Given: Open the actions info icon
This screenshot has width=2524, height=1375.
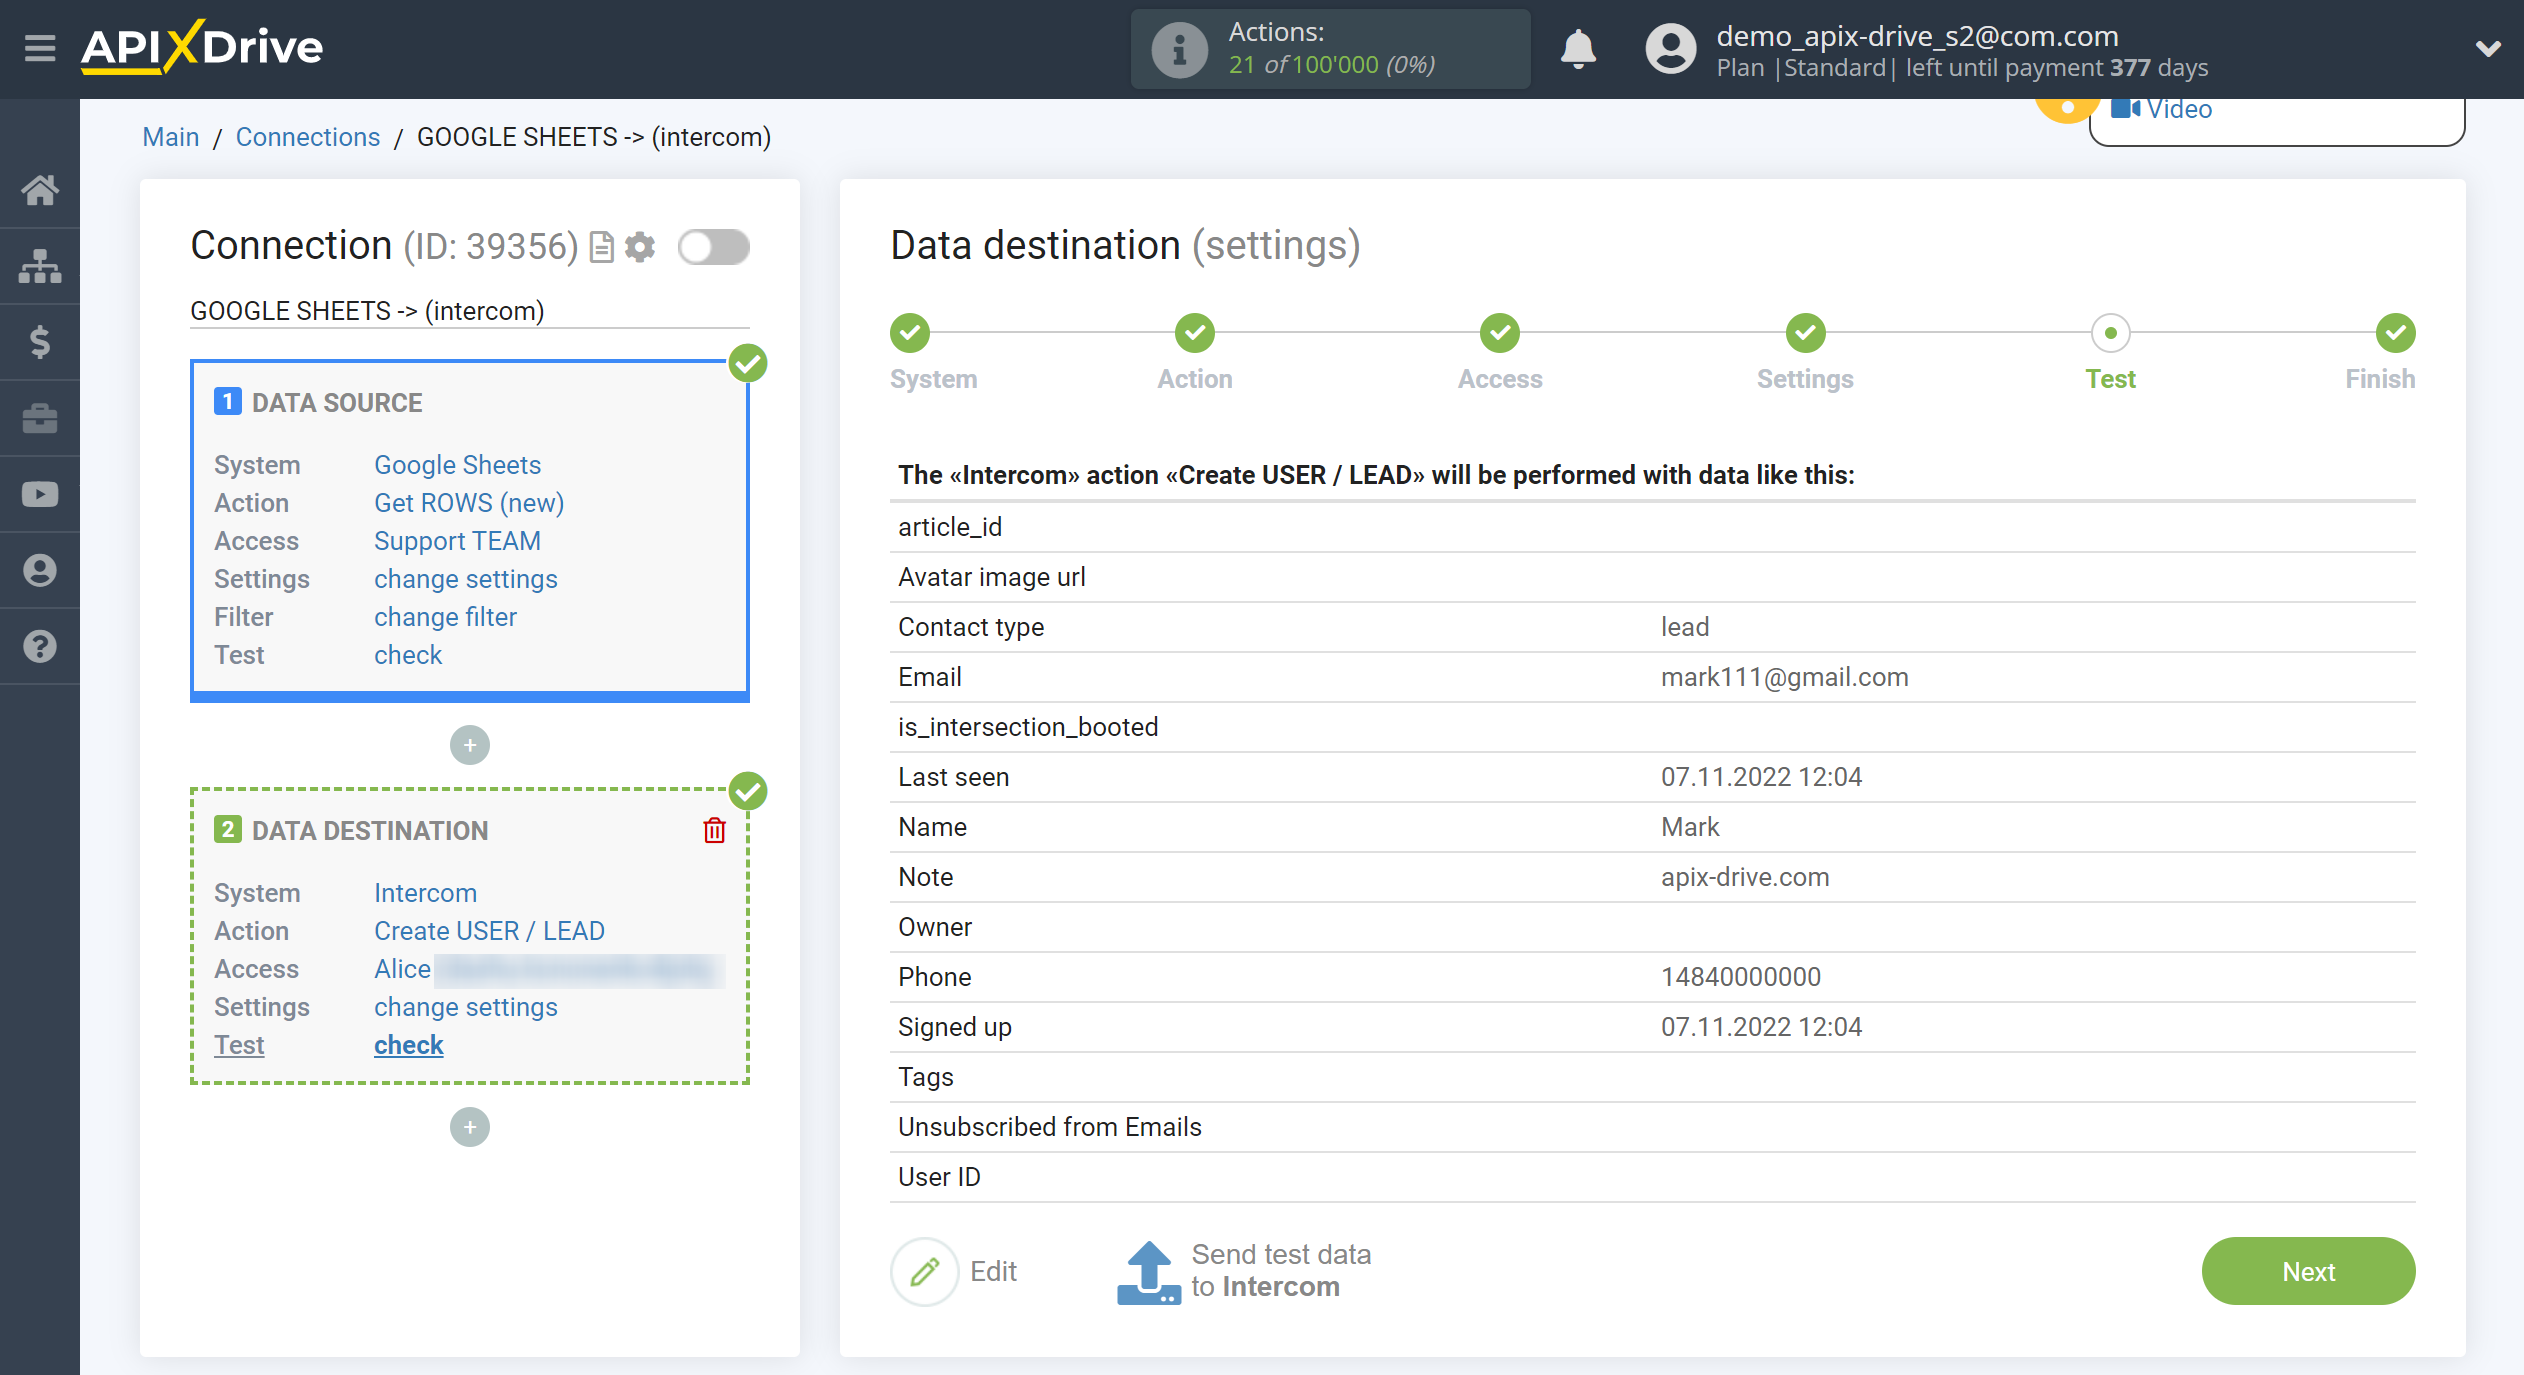Looking at the screenshot, I should click(x=1179, y=49).
